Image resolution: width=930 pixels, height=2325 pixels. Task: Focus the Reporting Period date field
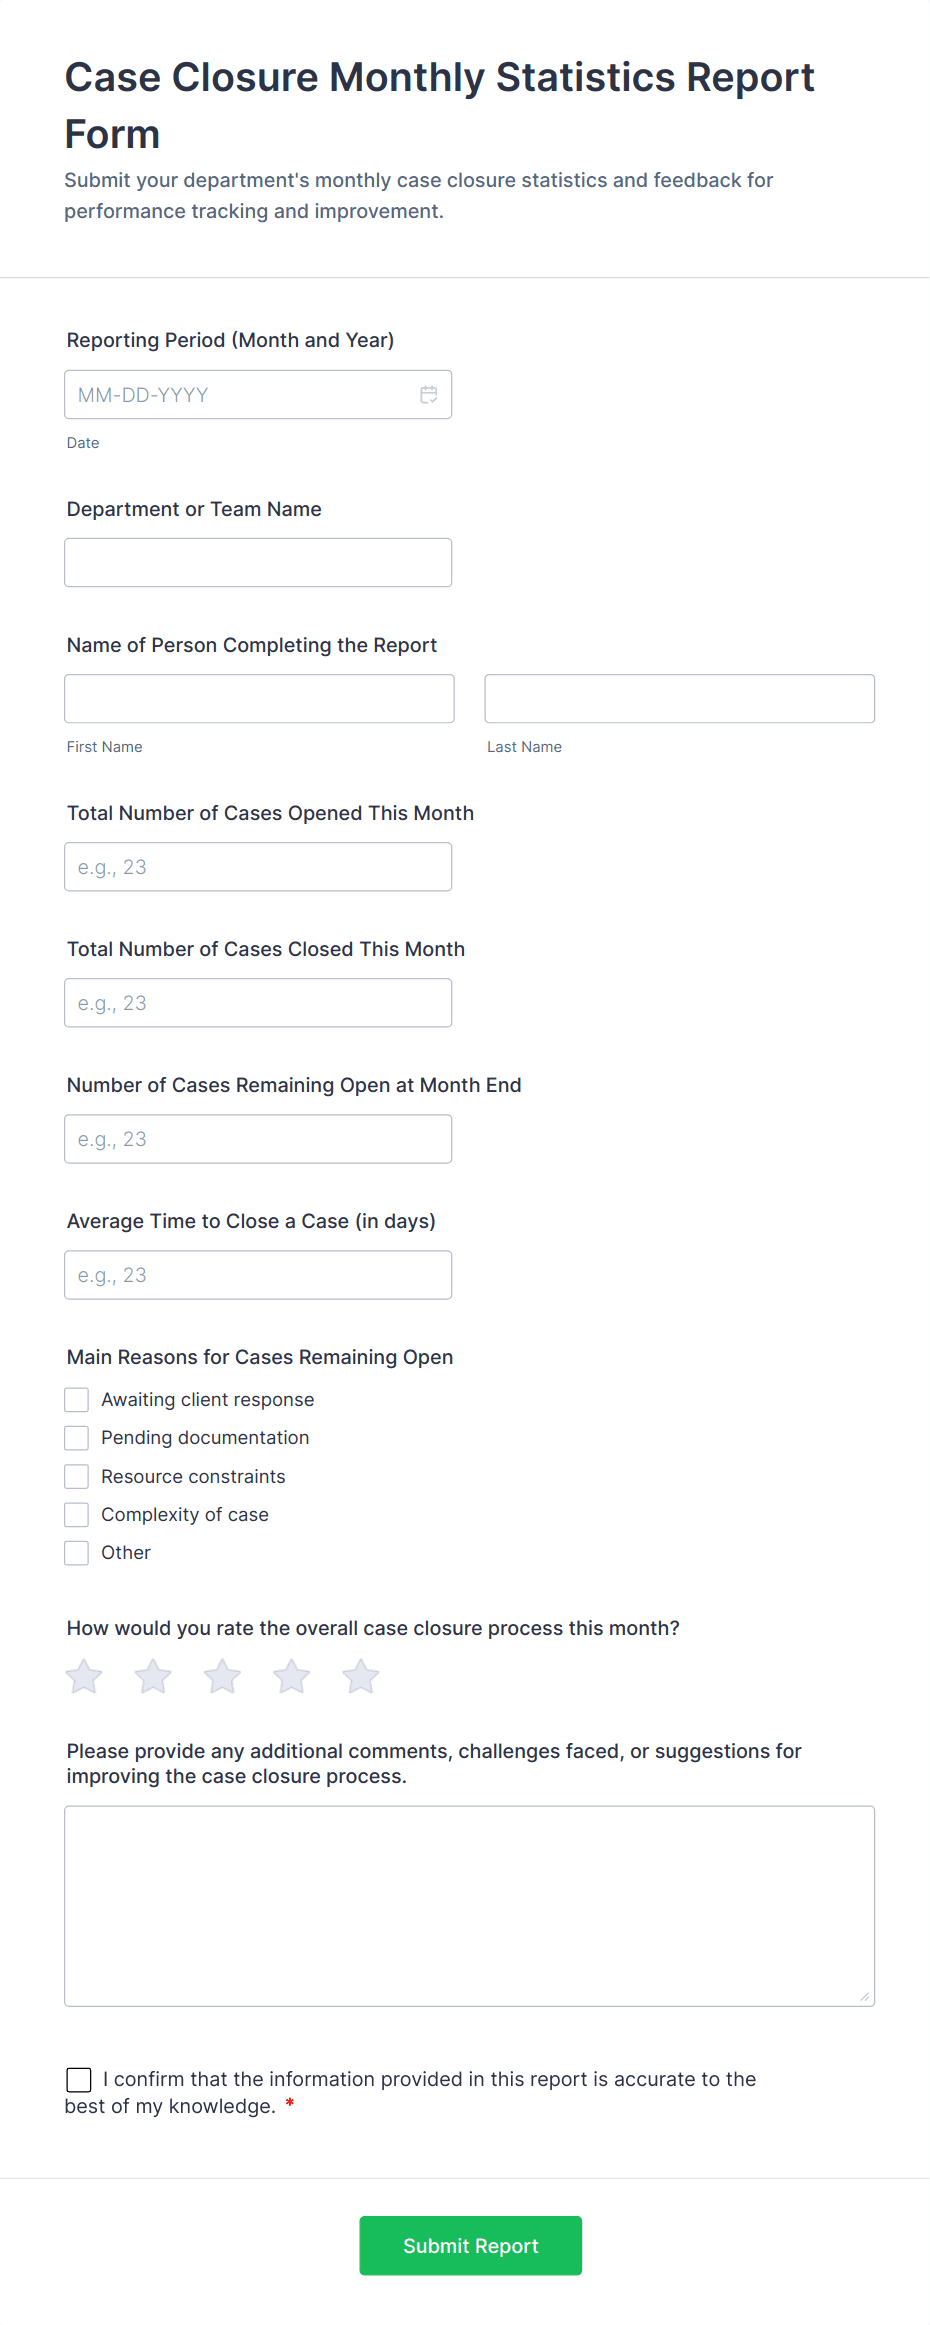click(x=240, y=395)
